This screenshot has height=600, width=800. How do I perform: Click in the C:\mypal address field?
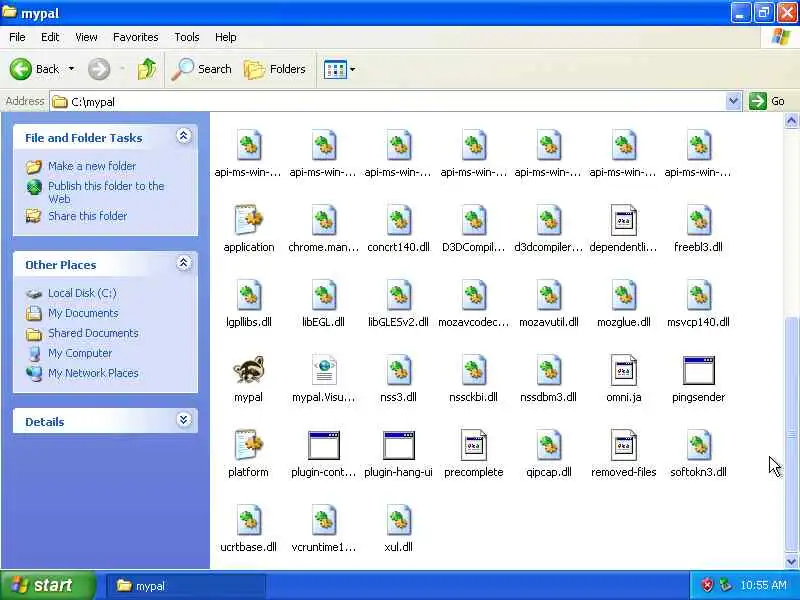388,101
